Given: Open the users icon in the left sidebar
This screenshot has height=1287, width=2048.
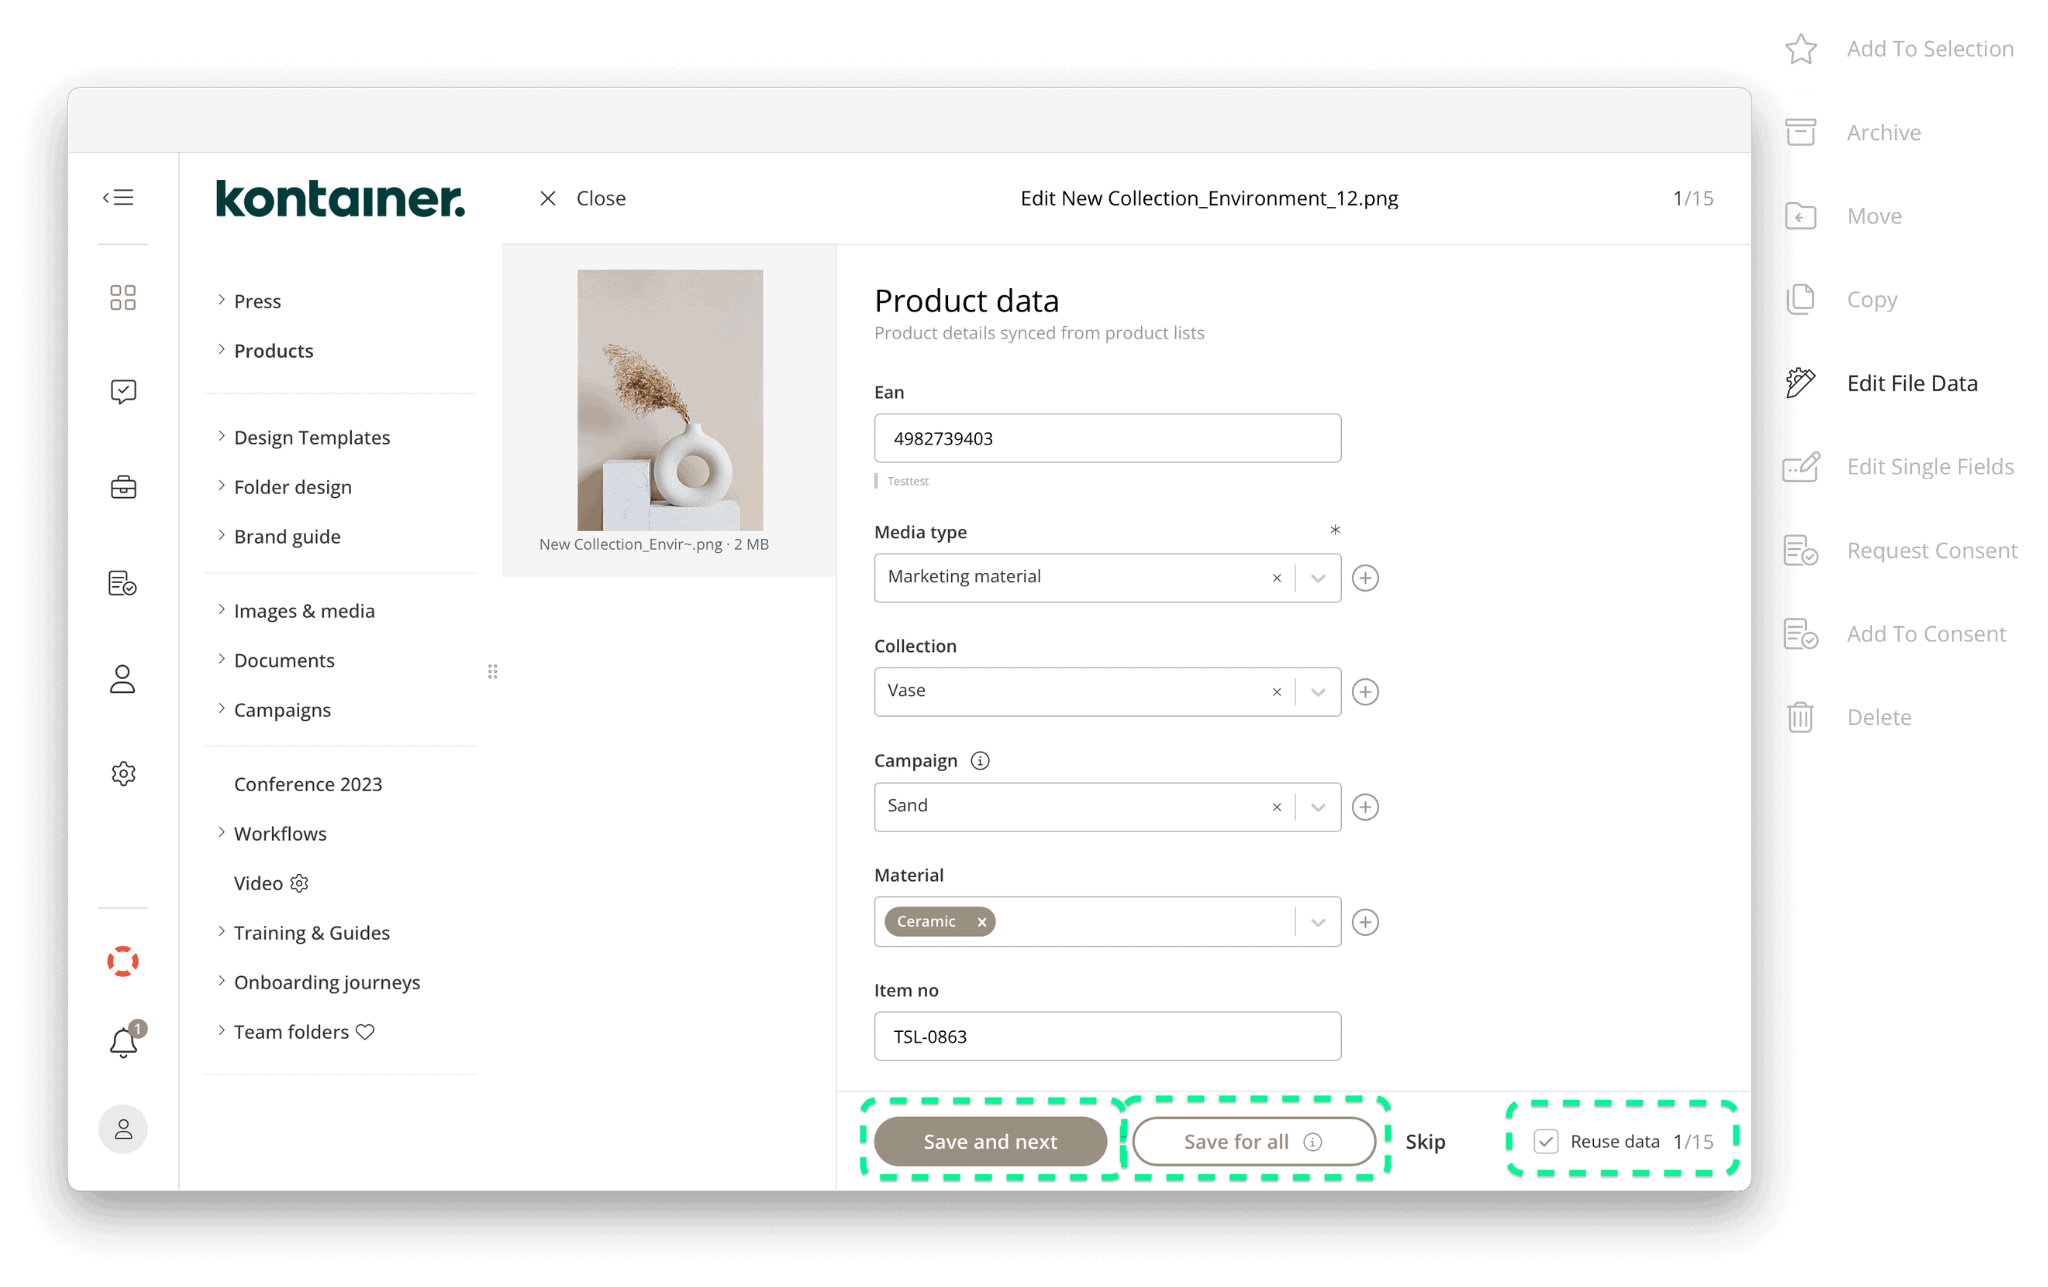Looking at the screenshot, I should (122, 679).
